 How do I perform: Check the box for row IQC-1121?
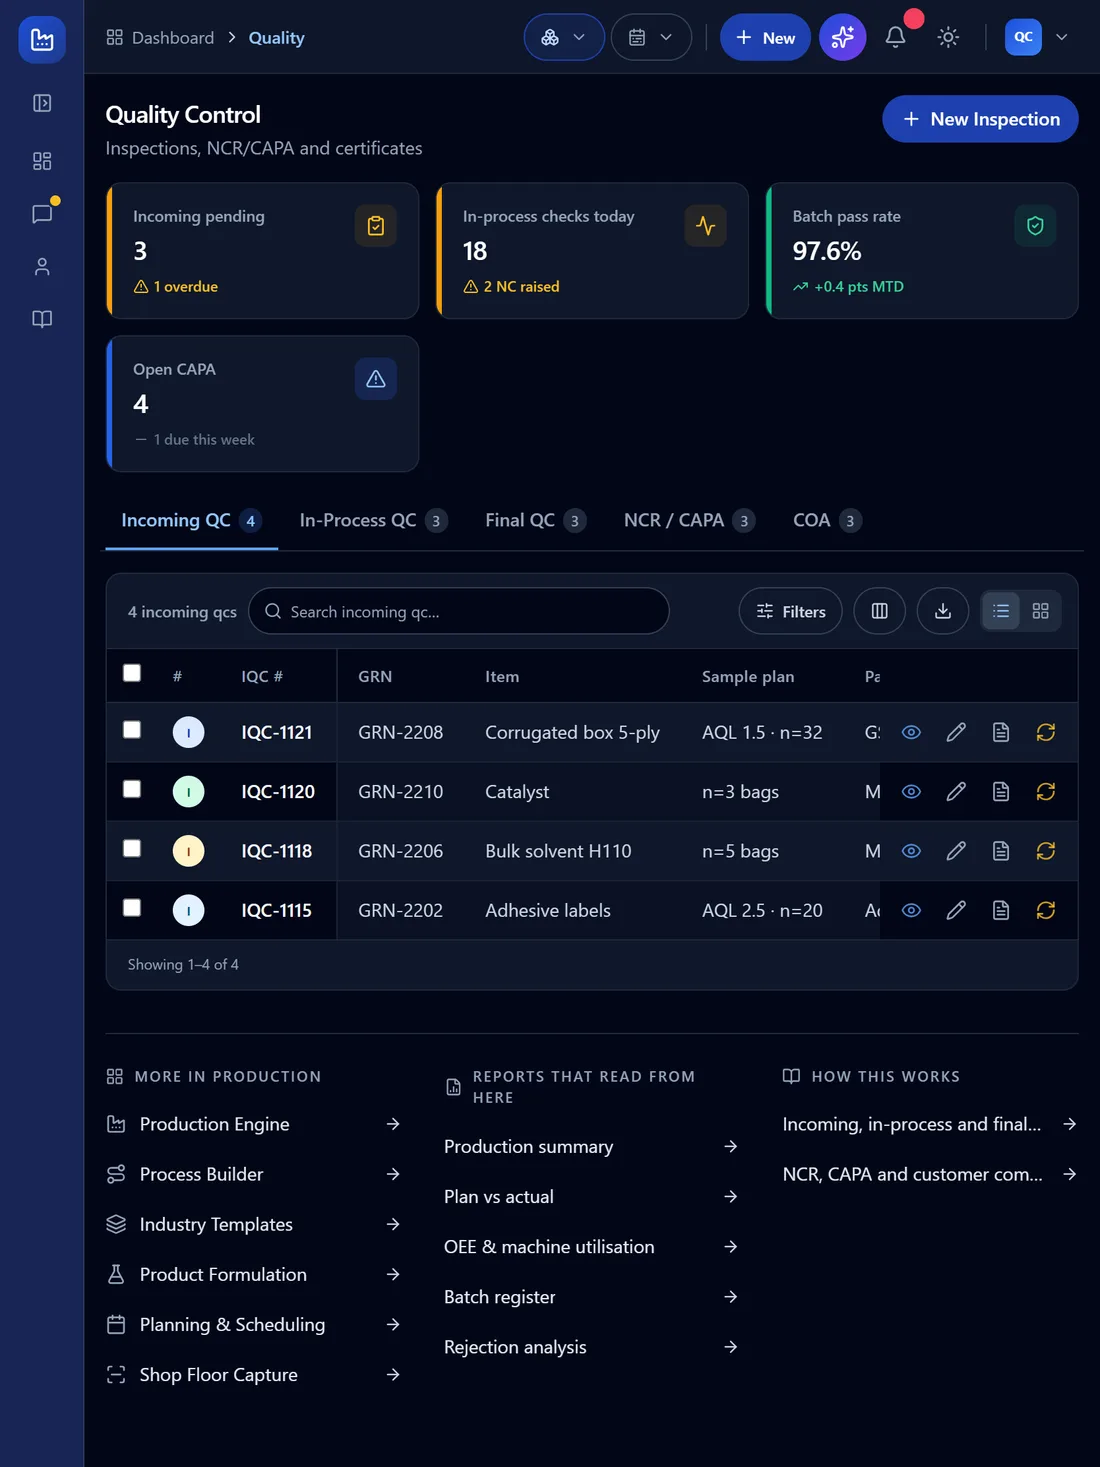(132, 730)
